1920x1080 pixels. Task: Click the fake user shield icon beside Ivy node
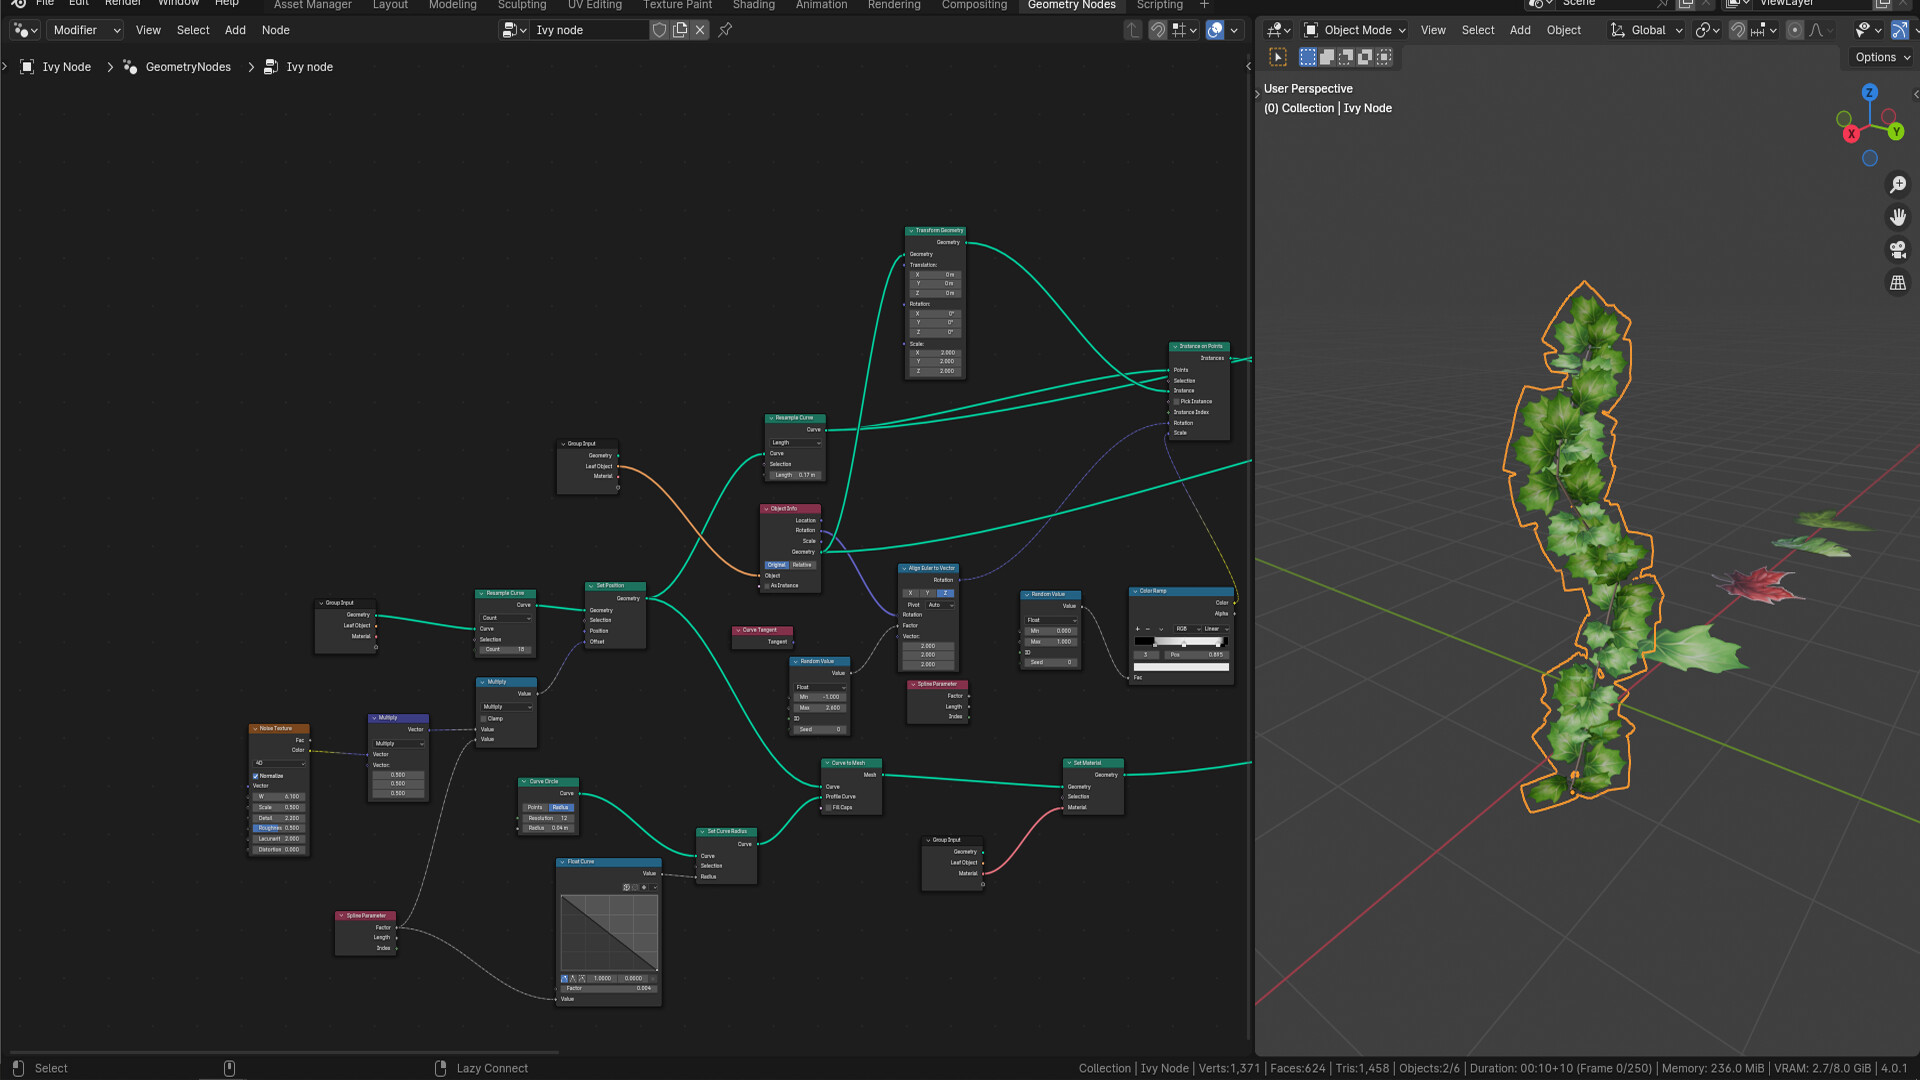660,30
